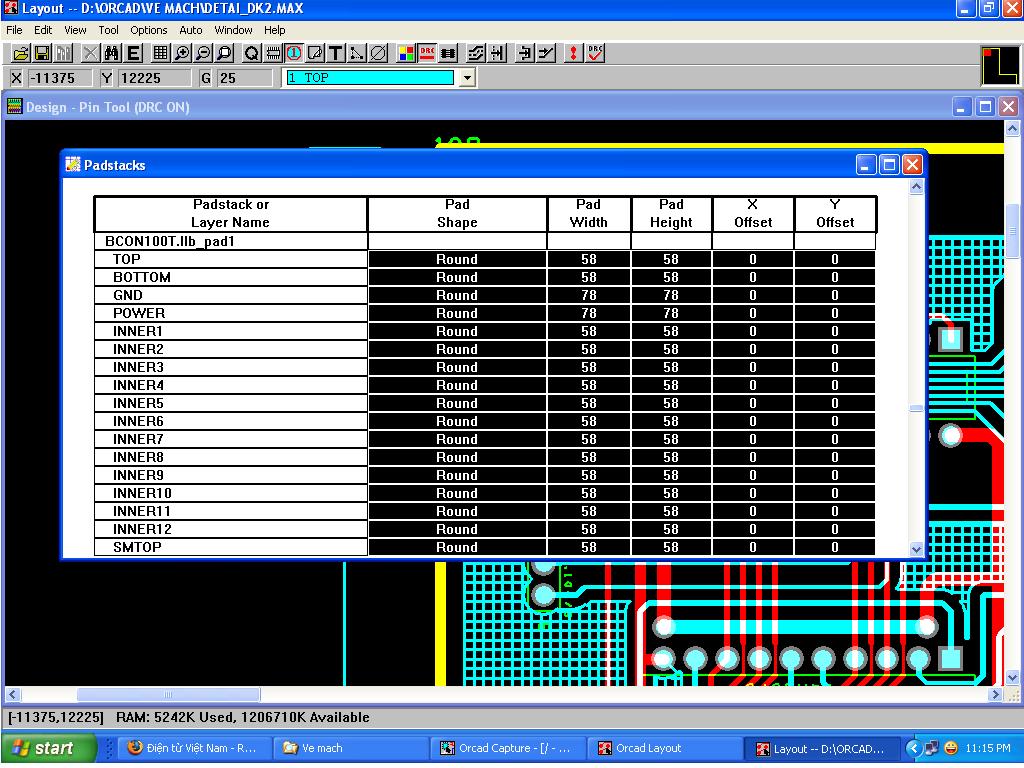Click the Pad Width 78 cell in GND row
Viewport: 1024px width, 768px height.
point(589,295)
